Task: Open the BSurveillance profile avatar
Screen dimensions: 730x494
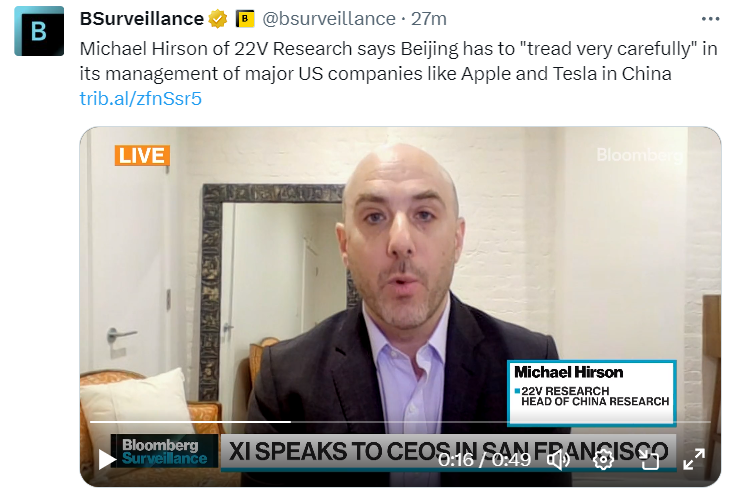Action: click(39, 31)
